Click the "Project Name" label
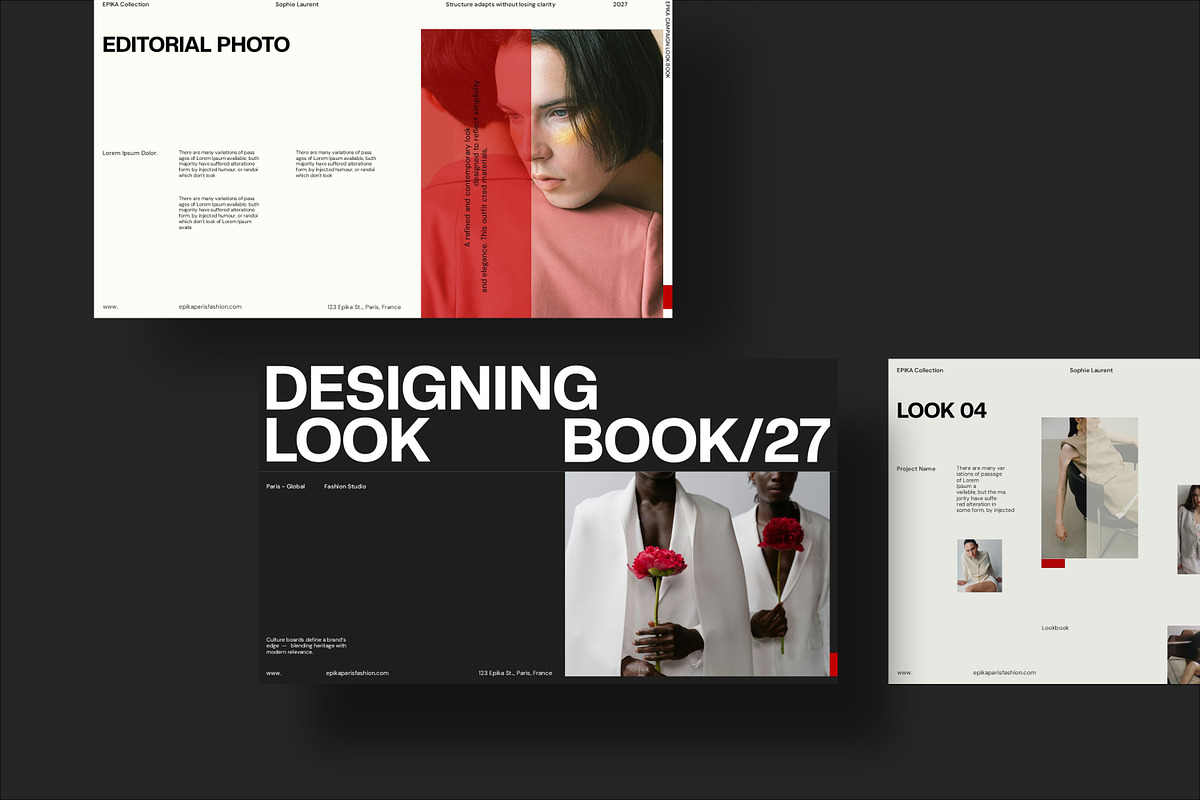The image size is (1200, 800). [916, 468]
